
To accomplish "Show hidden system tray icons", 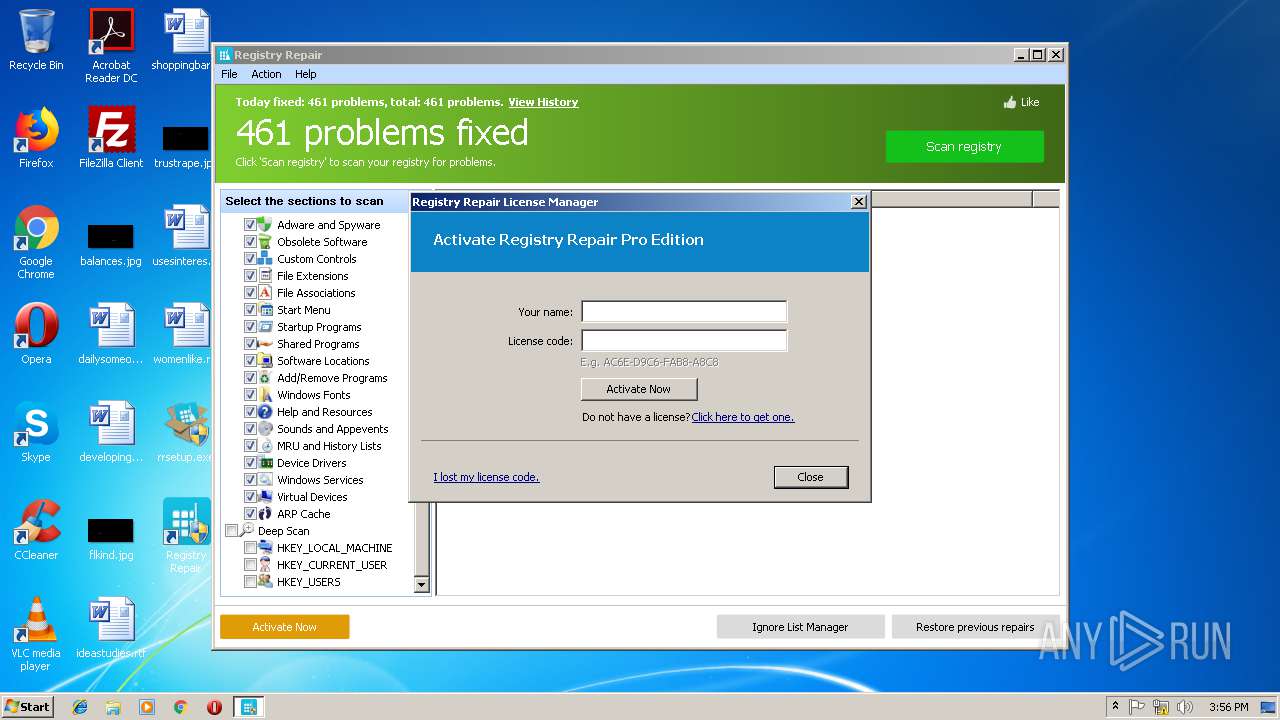I will tap(1115, 706).
